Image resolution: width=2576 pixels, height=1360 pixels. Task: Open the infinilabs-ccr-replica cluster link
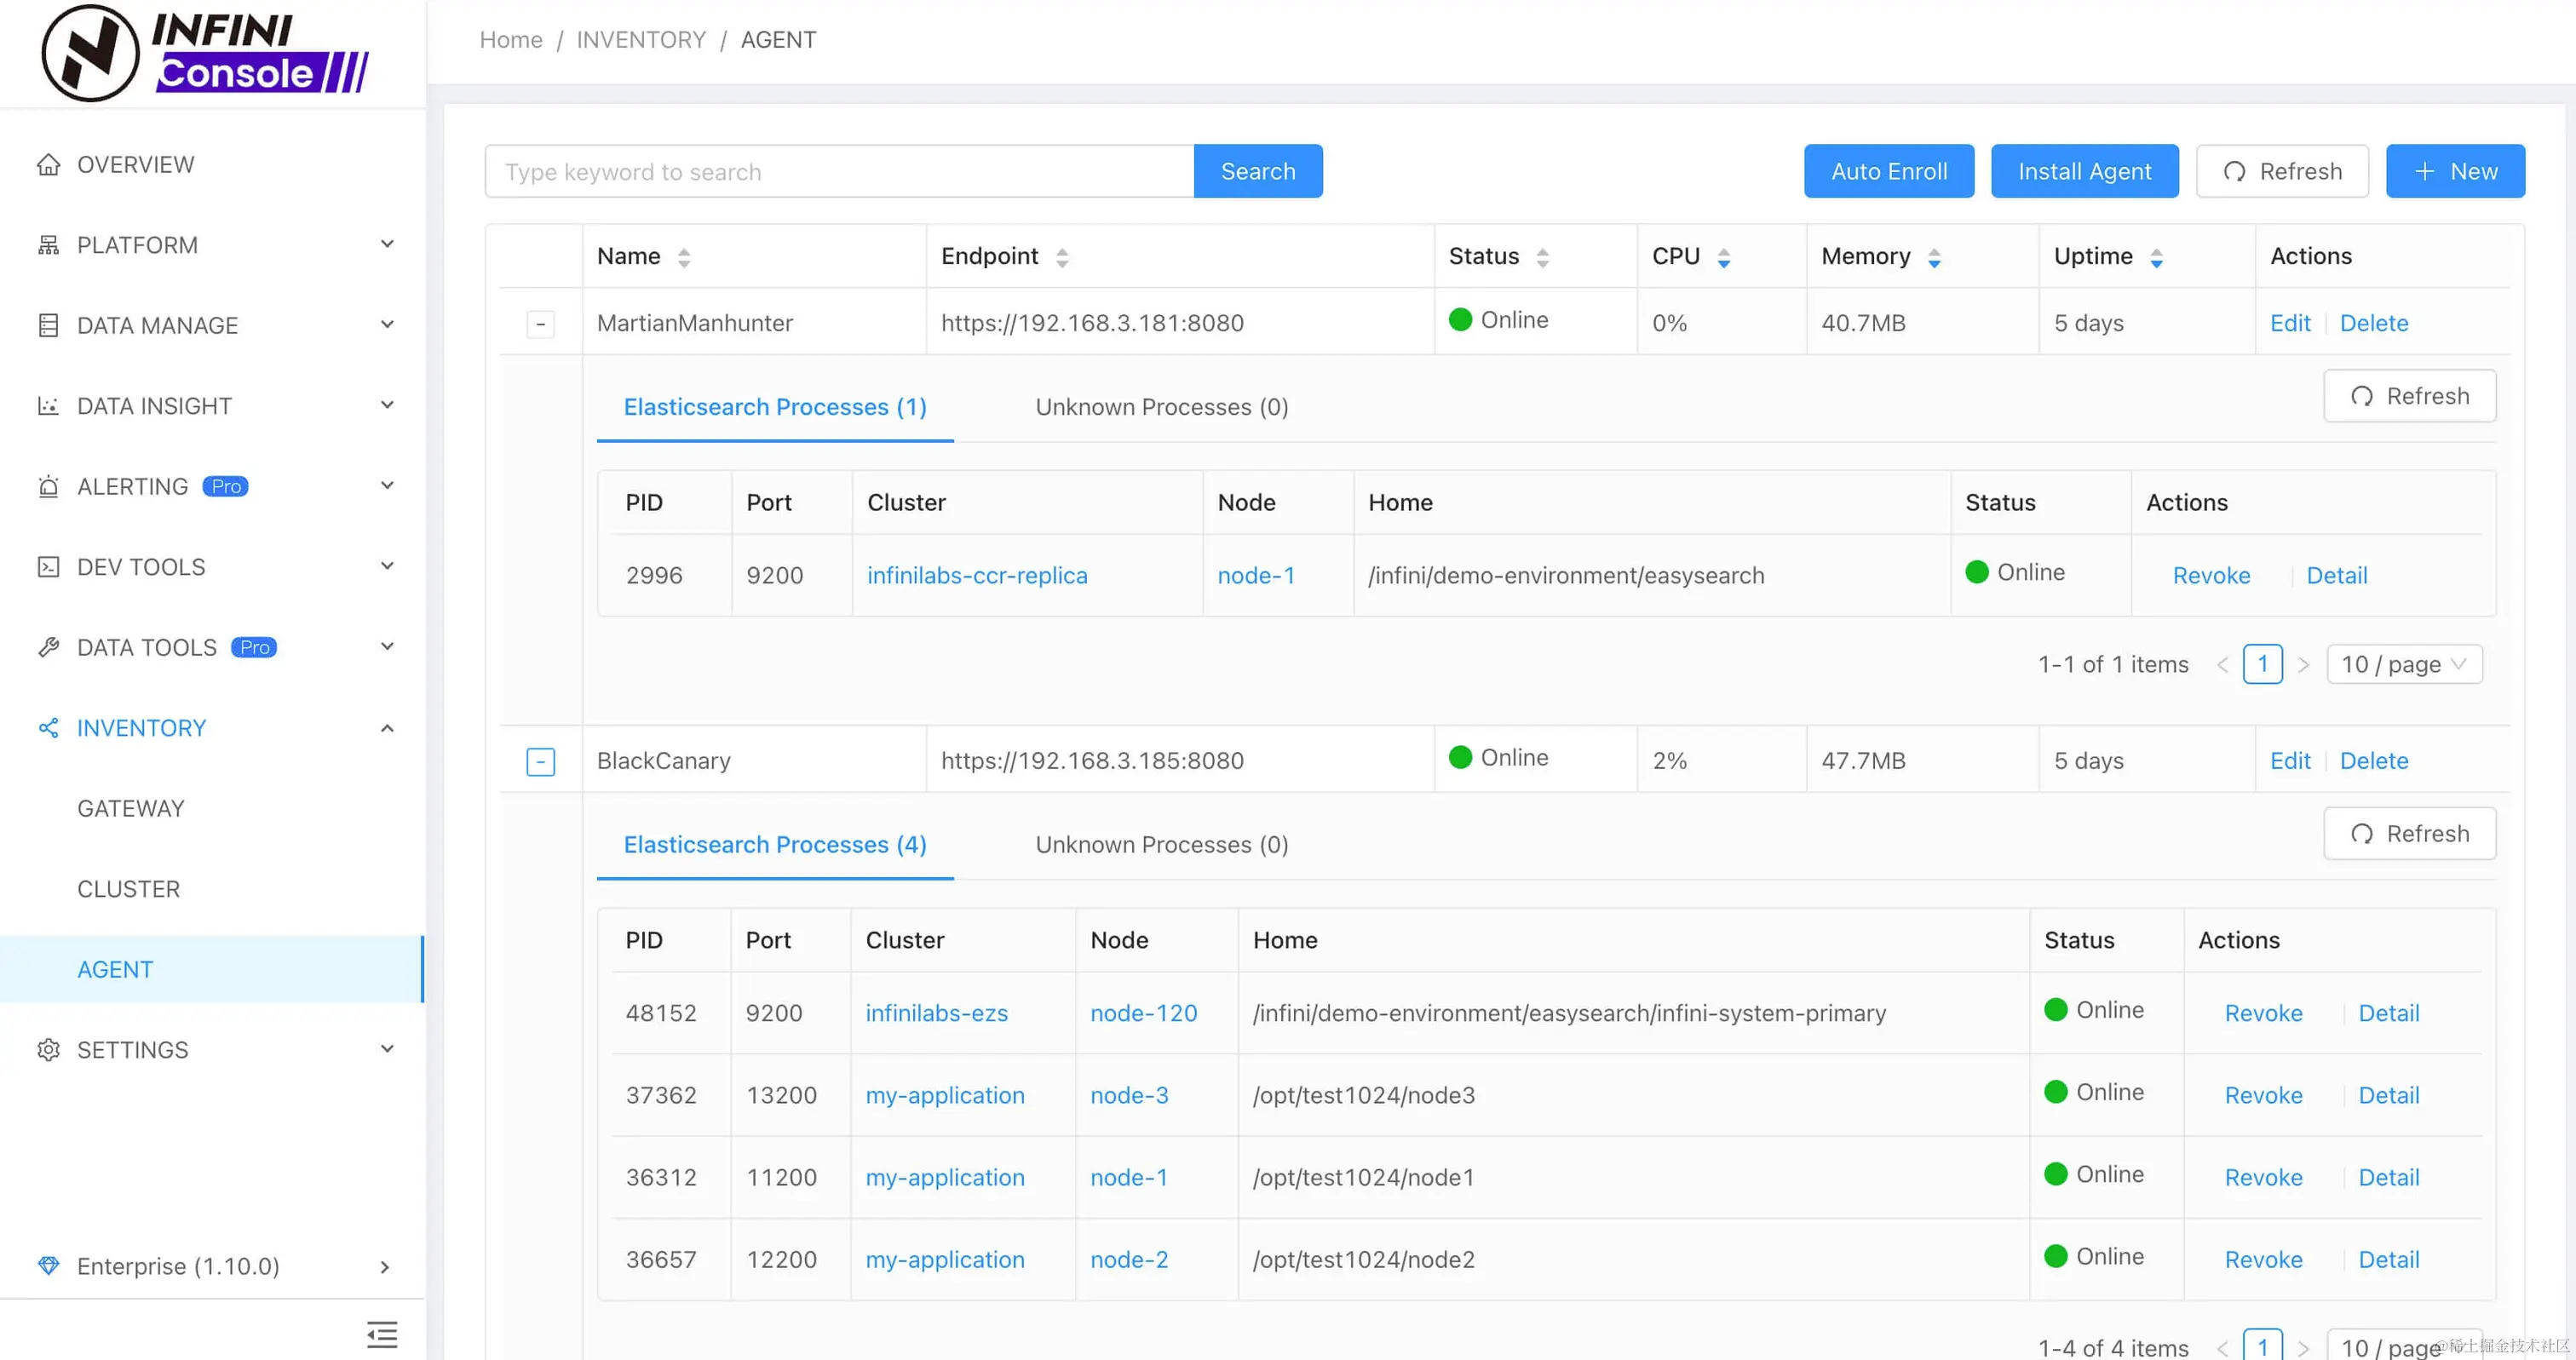click(x=976, y=575)
